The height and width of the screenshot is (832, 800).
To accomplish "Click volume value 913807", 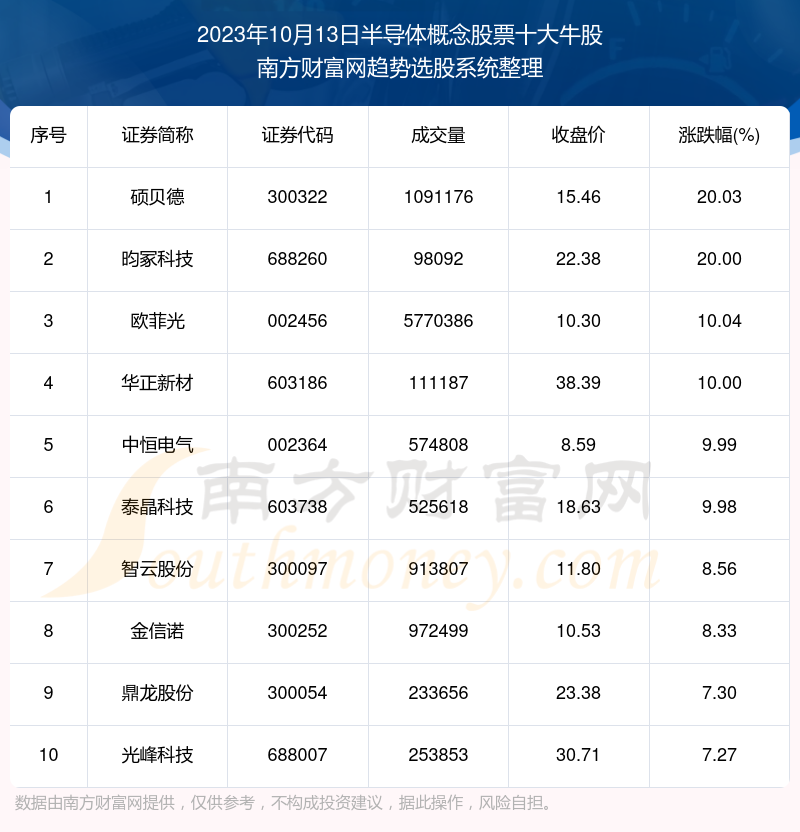I will pyautogui.click(x=438, y=569).
